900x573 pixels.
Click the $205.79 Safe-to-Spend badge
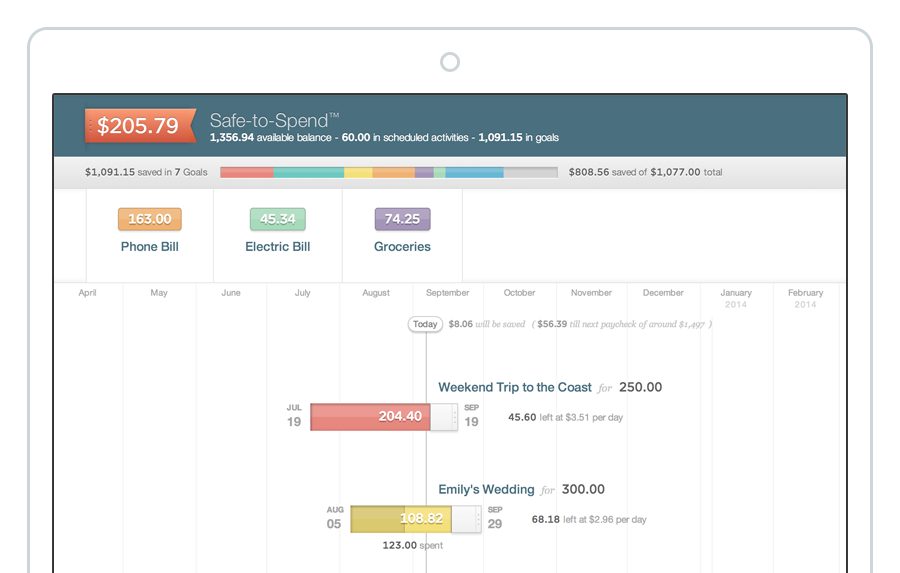[x=139, y=126]
